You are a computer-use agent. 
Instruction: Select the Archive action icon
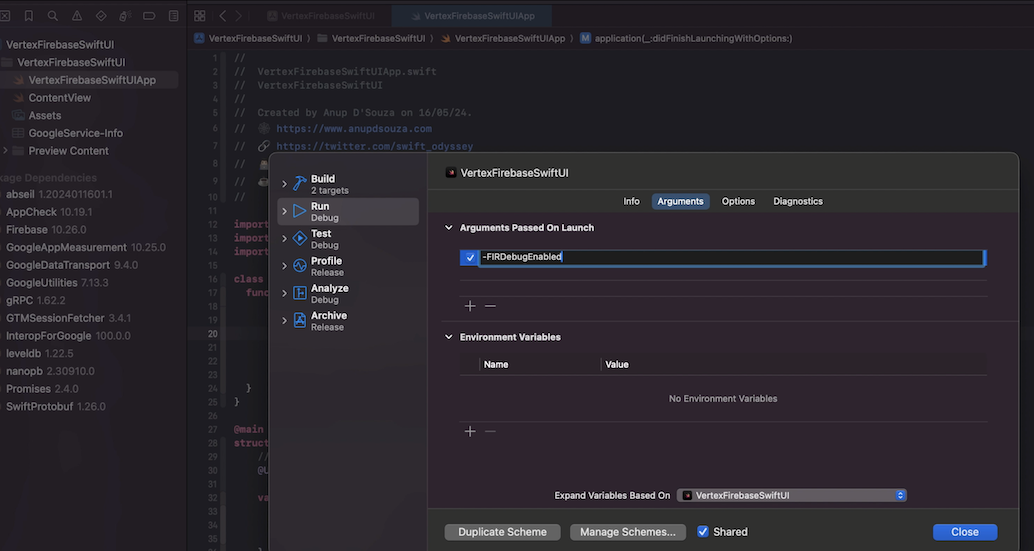(299, 320)
